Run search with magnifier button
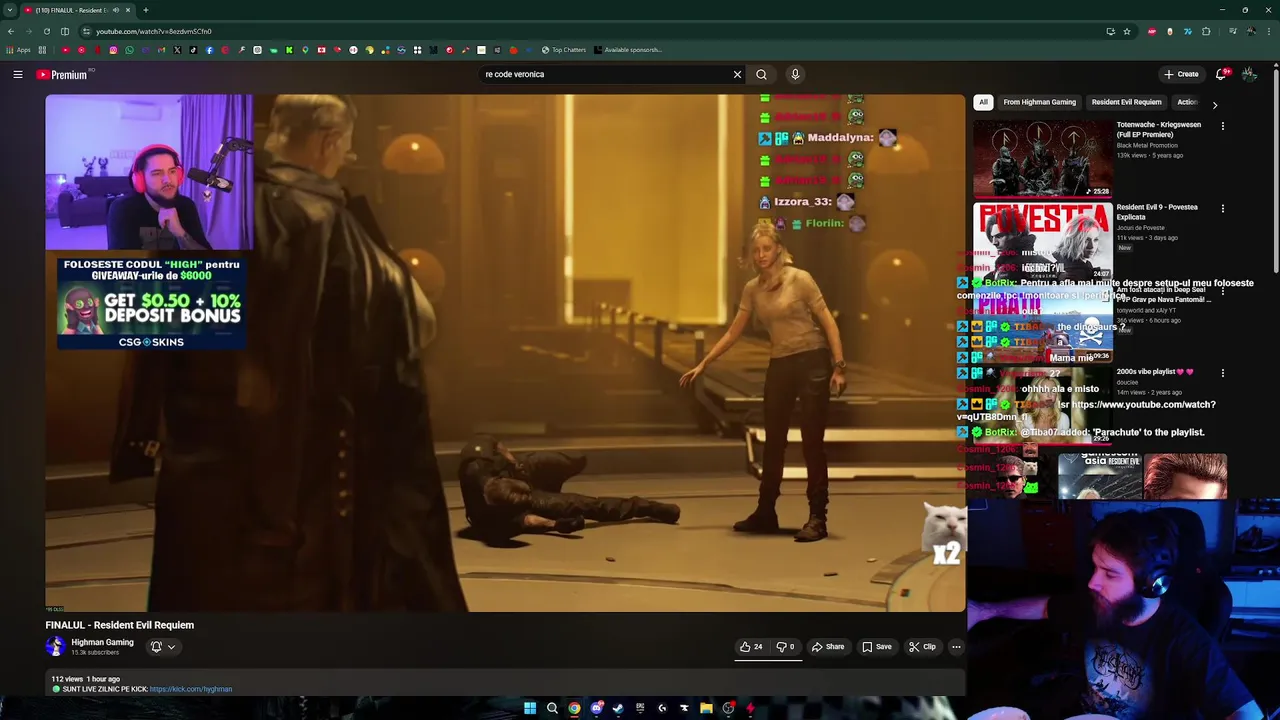 [761, 74]
